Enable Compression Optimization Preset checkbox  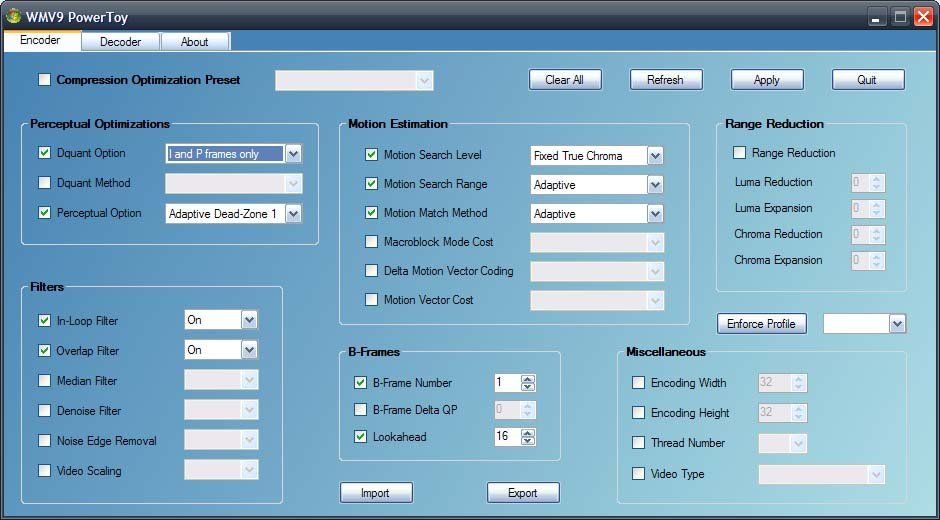coord(45,80)
